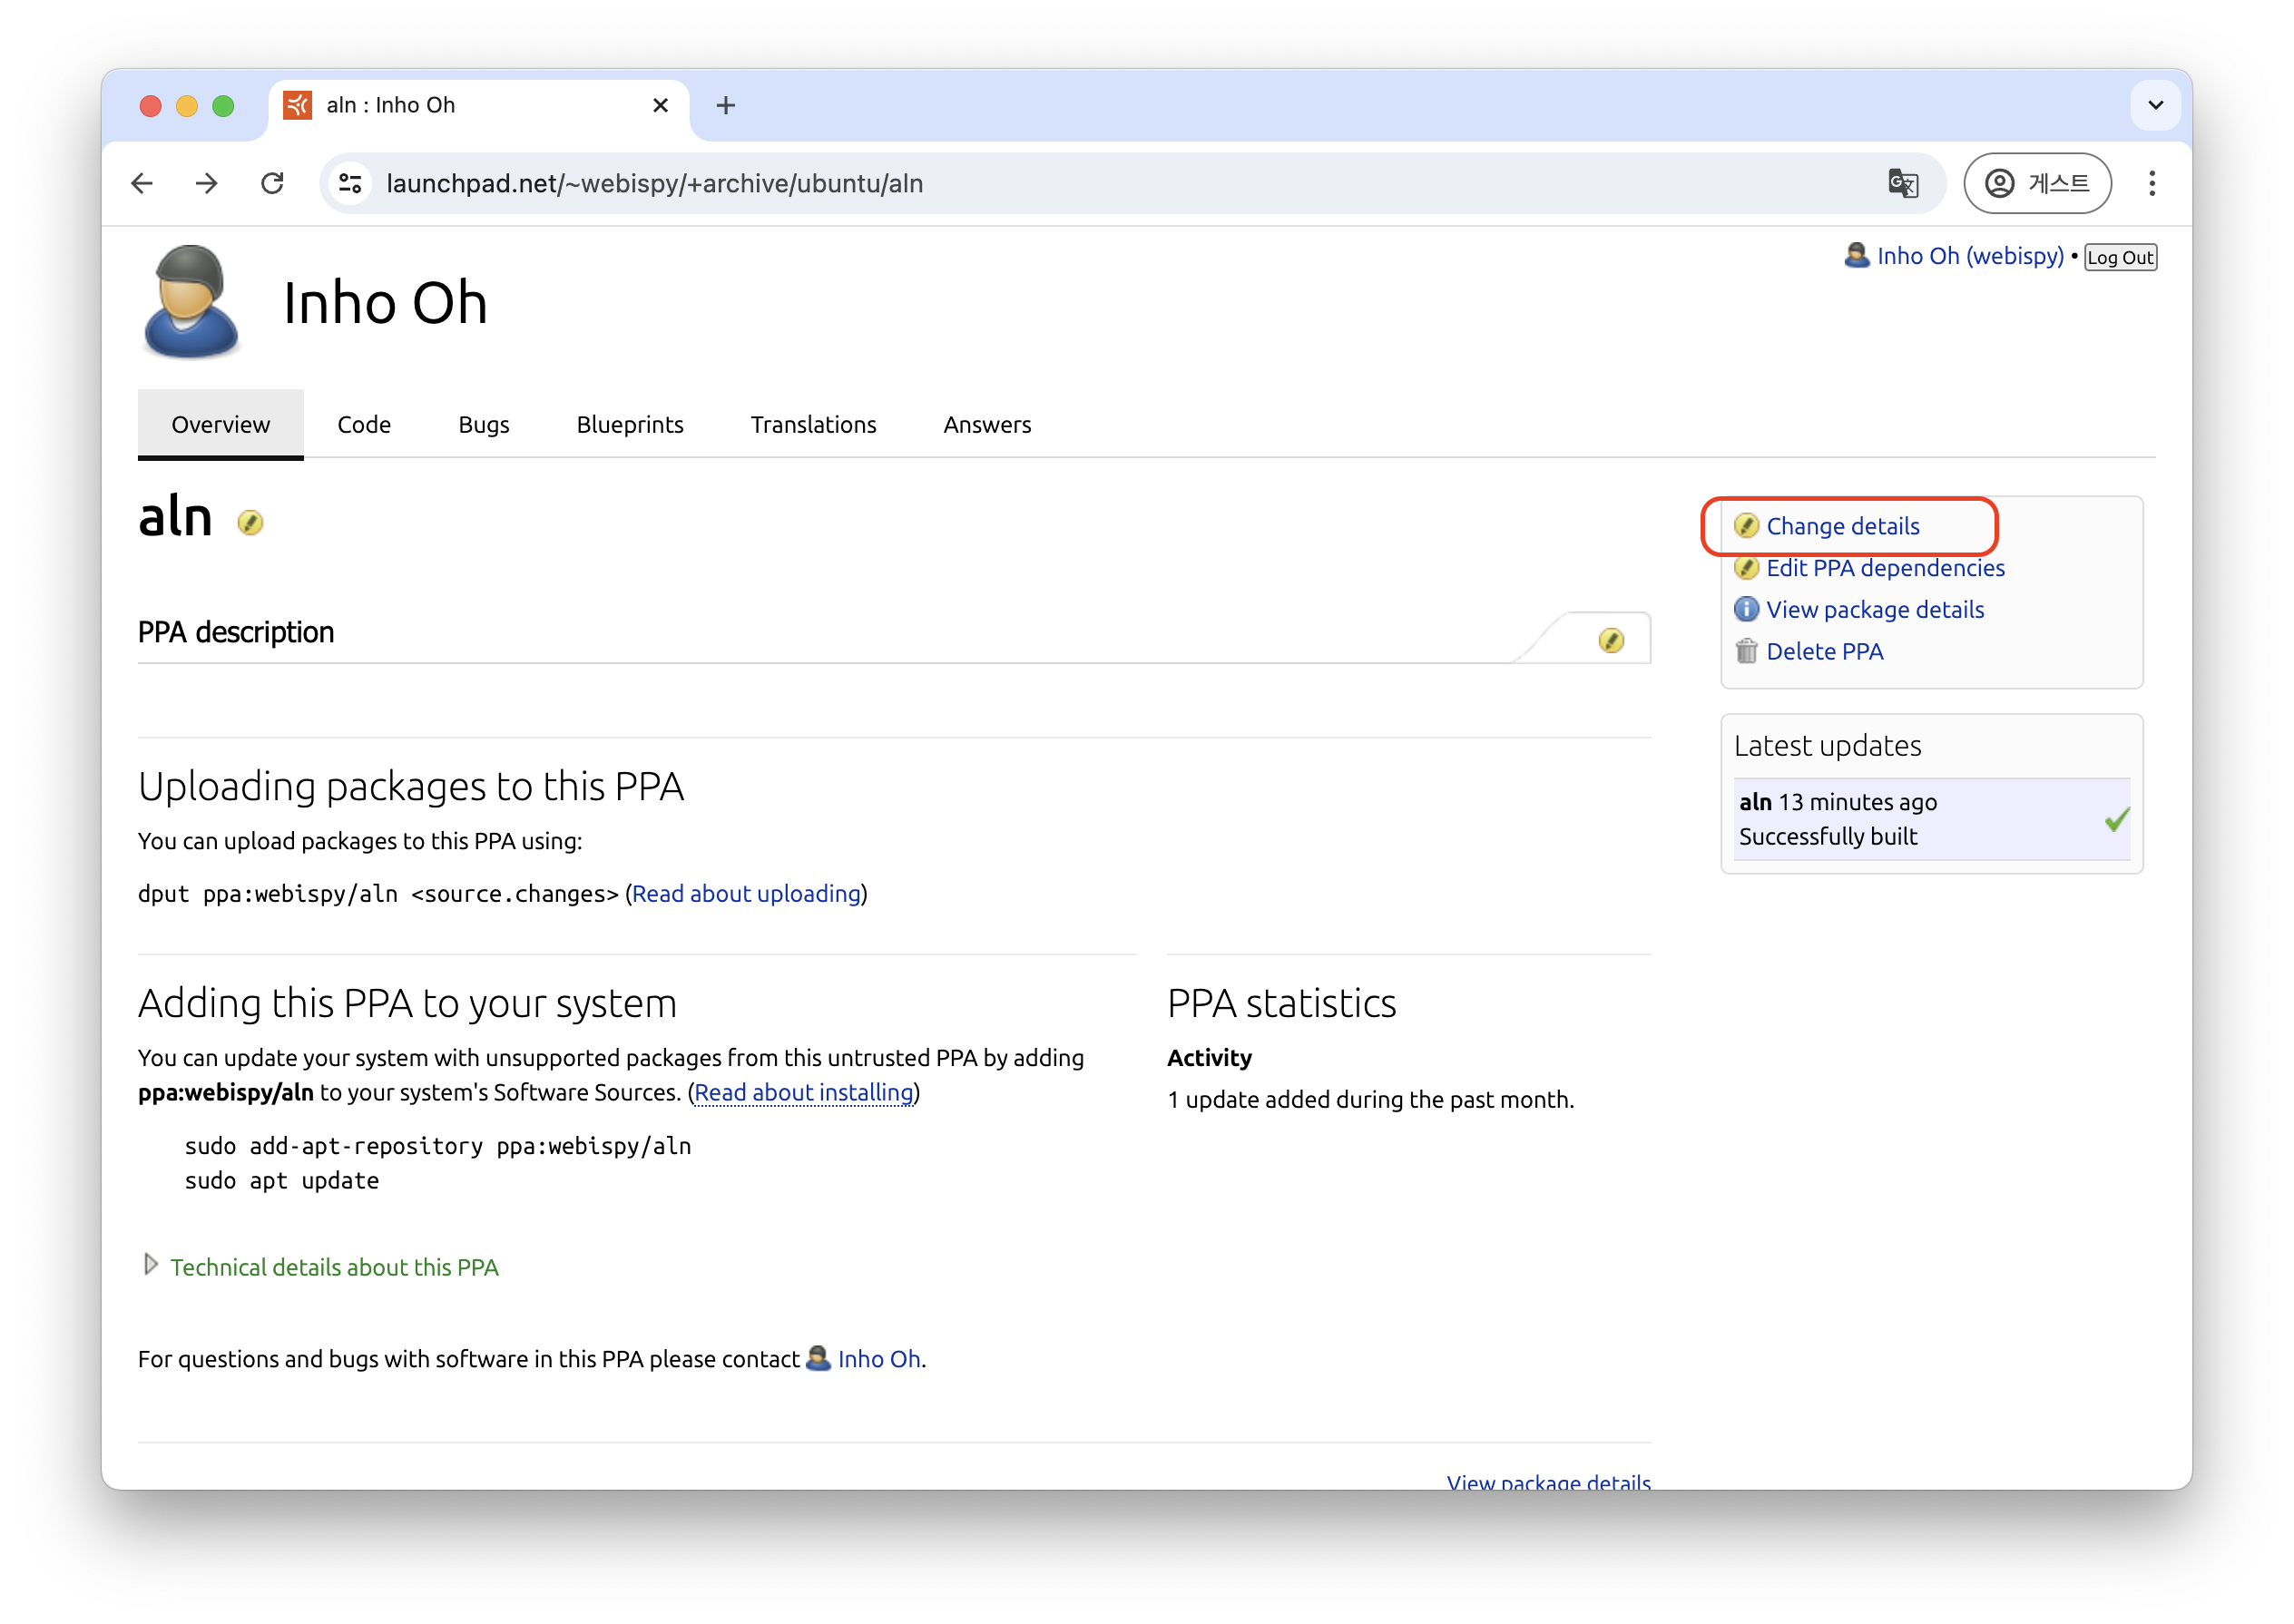The image size is (2294, 1624).
Task: Click the 'PPA statistics' heading
Action: [1281, 1002]
